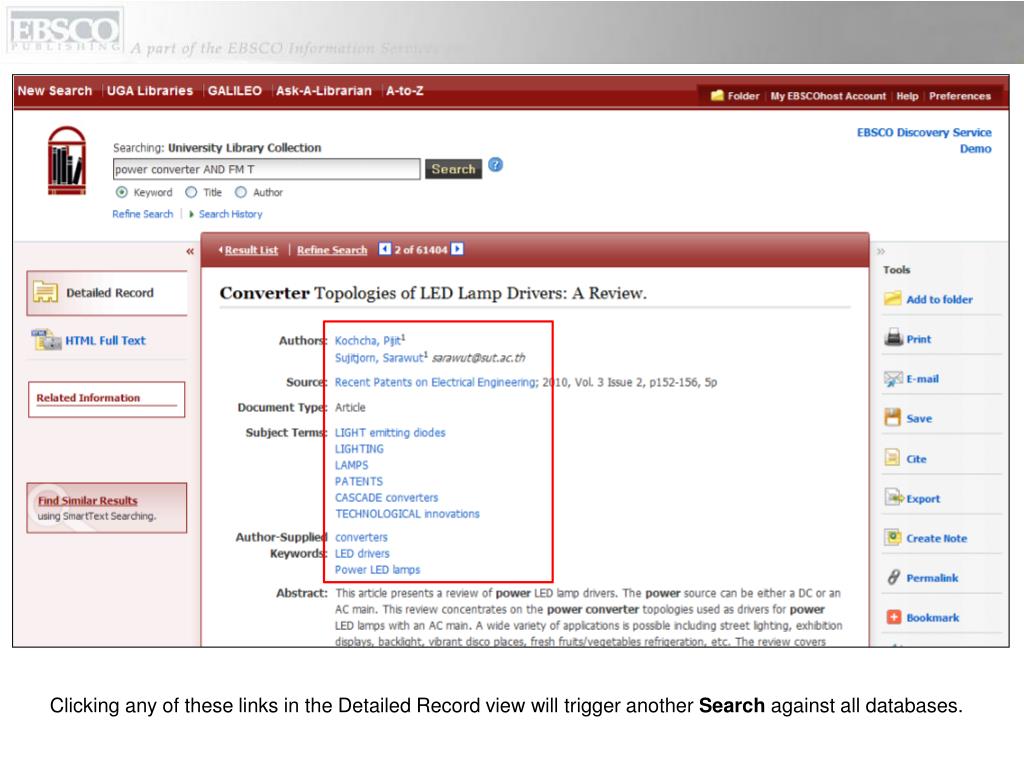This screenshot has height=768, width=1024.
Task: Click the article title heading
Action: [433, 293]
